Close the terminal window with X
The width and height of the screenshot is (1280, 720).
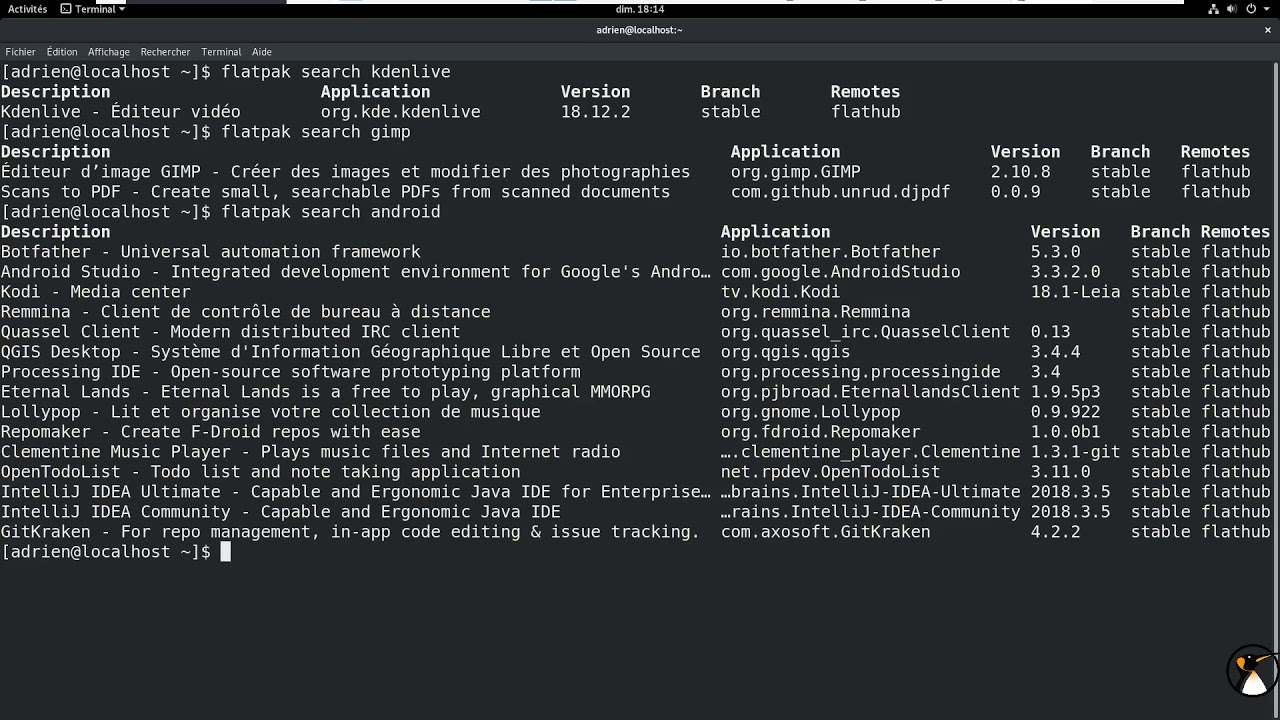pyautogui.click(x=1268, y=30)
